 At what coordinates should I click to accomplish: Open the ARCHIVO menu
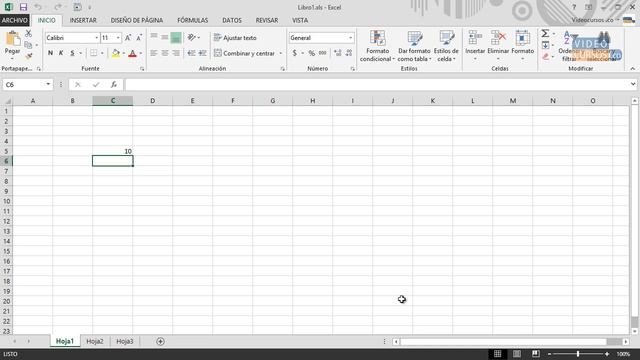tap(15, 20)
